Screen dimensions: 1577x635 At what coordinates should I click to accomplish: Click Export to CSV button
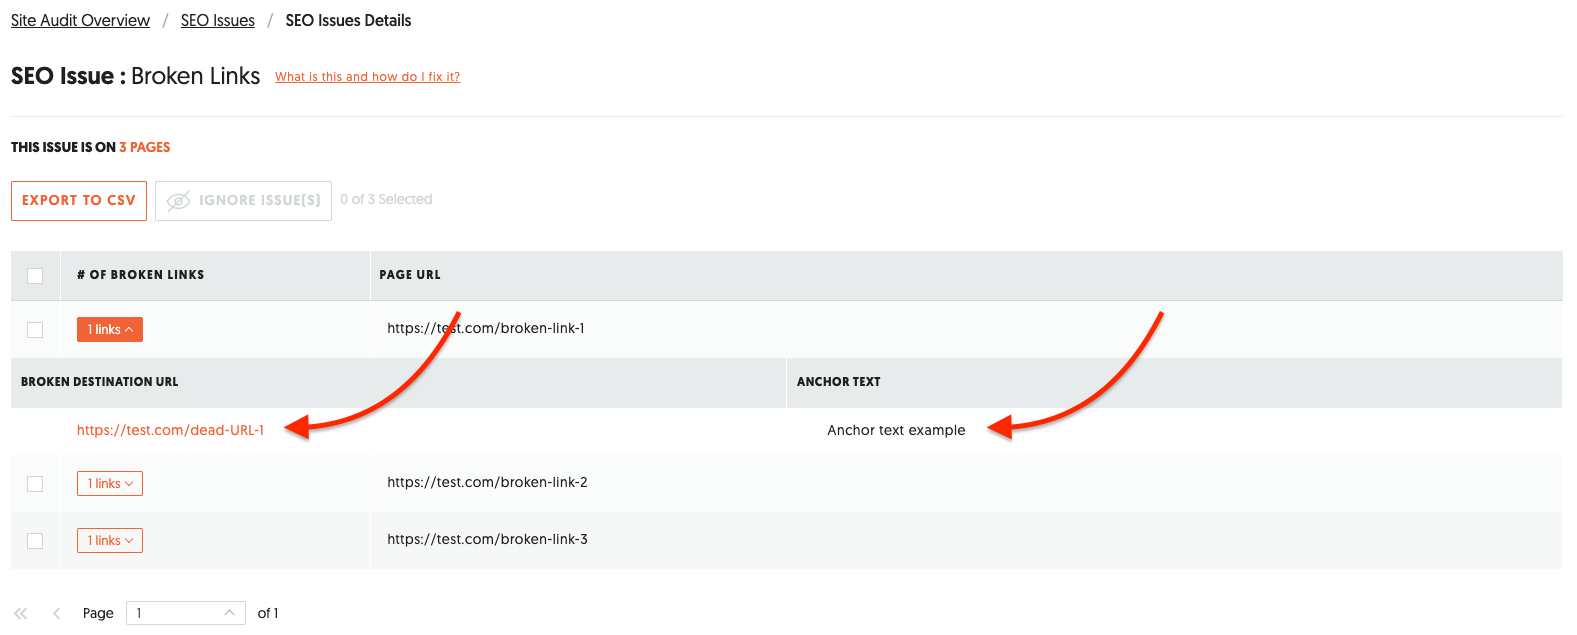pyautogui.click(x=79, y=201)
